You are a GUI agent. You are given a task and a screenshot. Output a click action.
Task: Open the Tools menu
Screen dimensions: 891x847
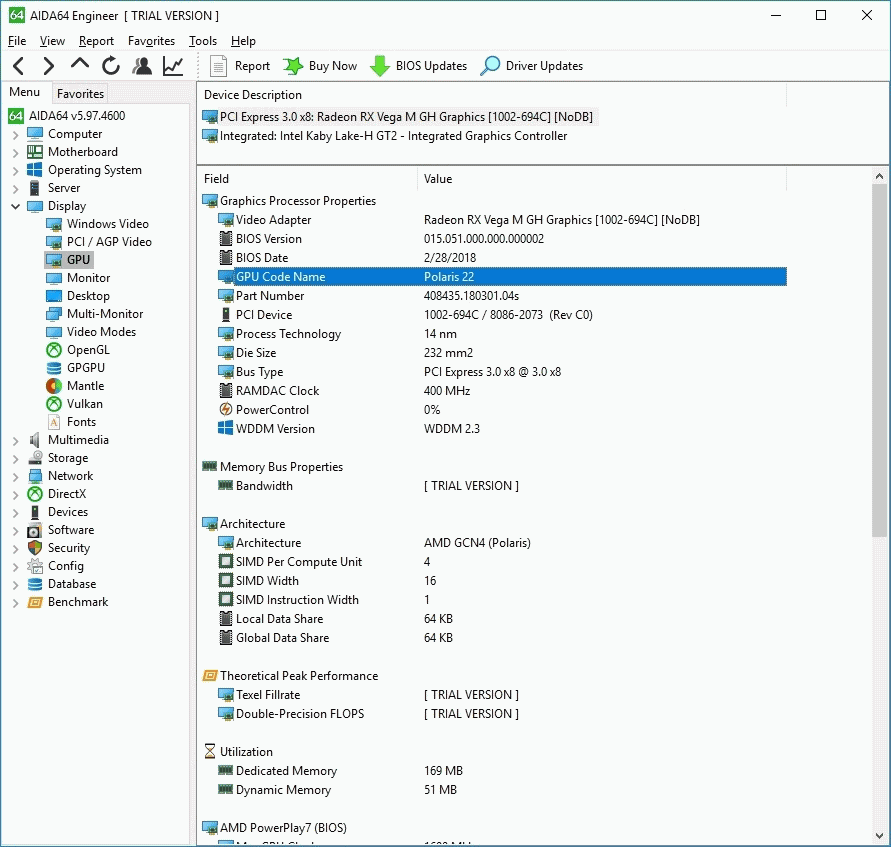coord(203,41)
